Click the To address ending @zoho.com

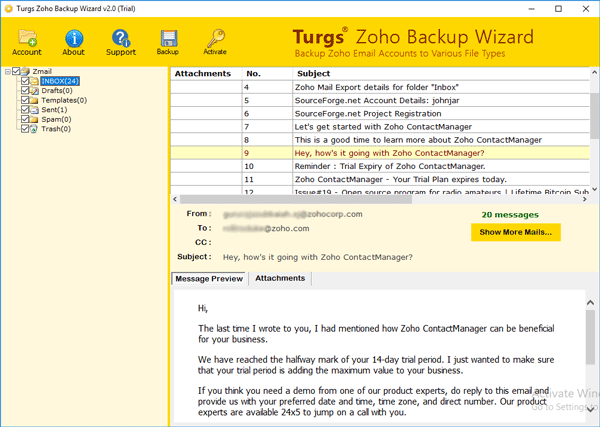266,228
